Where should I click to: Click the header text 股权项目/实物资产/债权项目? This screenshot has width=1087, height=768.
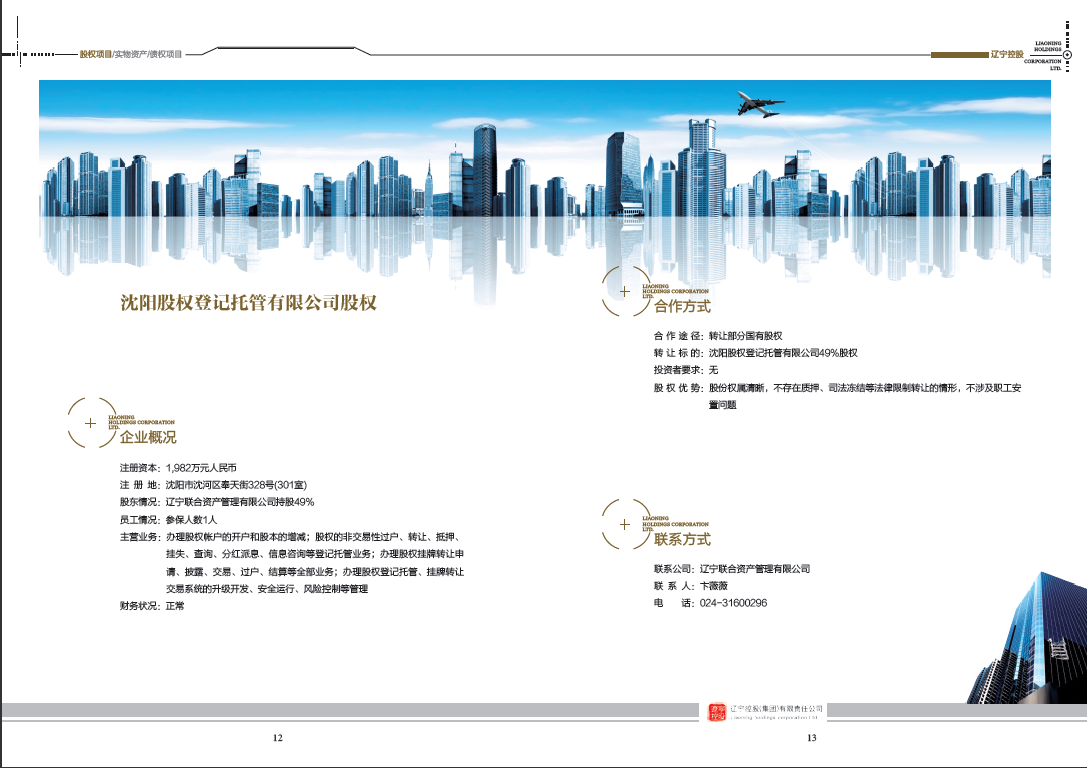(130, 54)
